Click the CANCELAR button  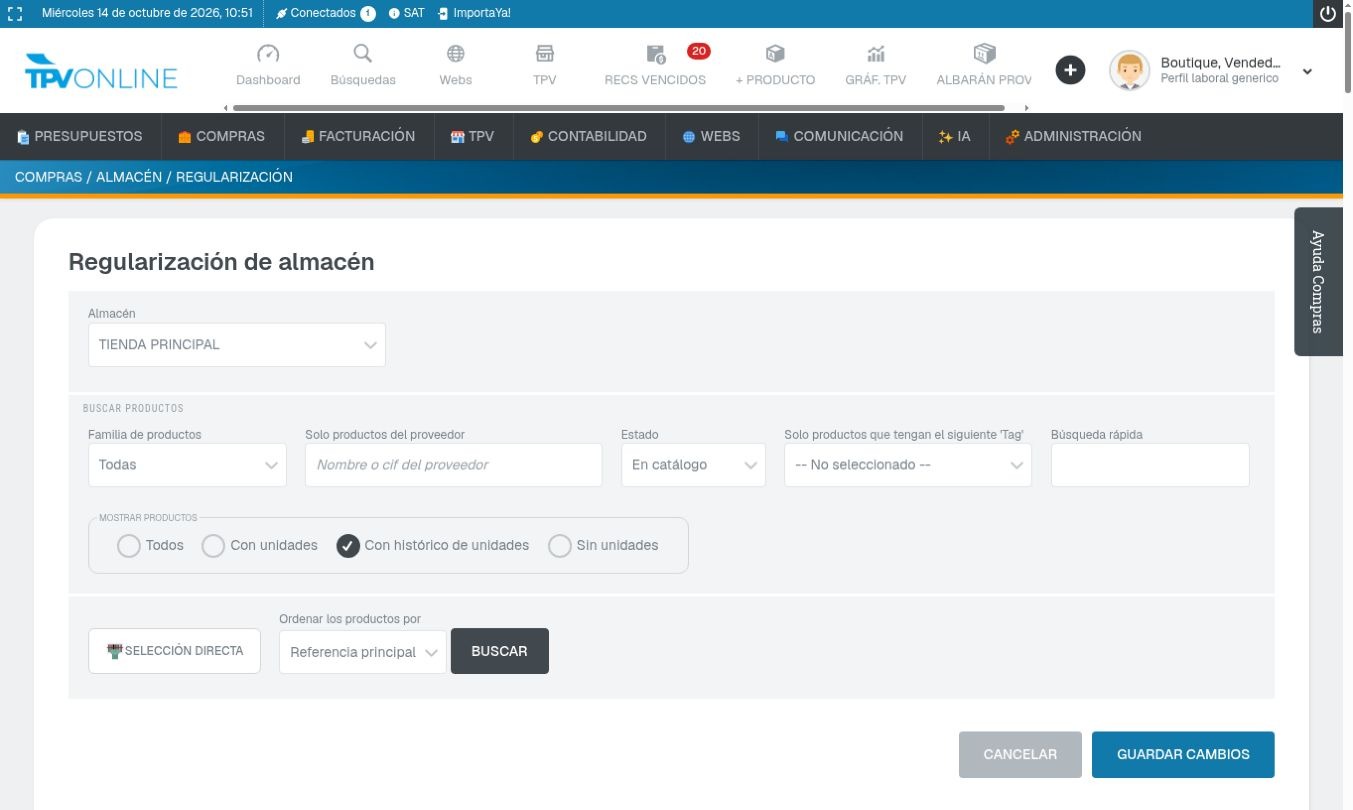click(1020, 755)
